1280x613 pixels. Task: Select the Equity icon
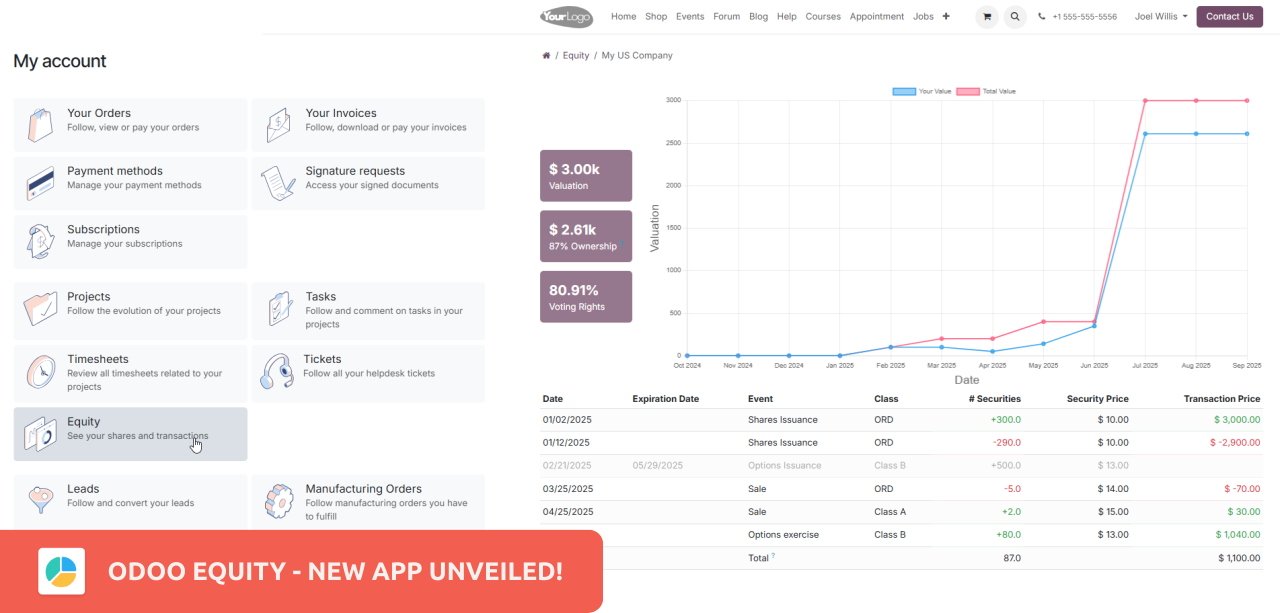(40, 434)
